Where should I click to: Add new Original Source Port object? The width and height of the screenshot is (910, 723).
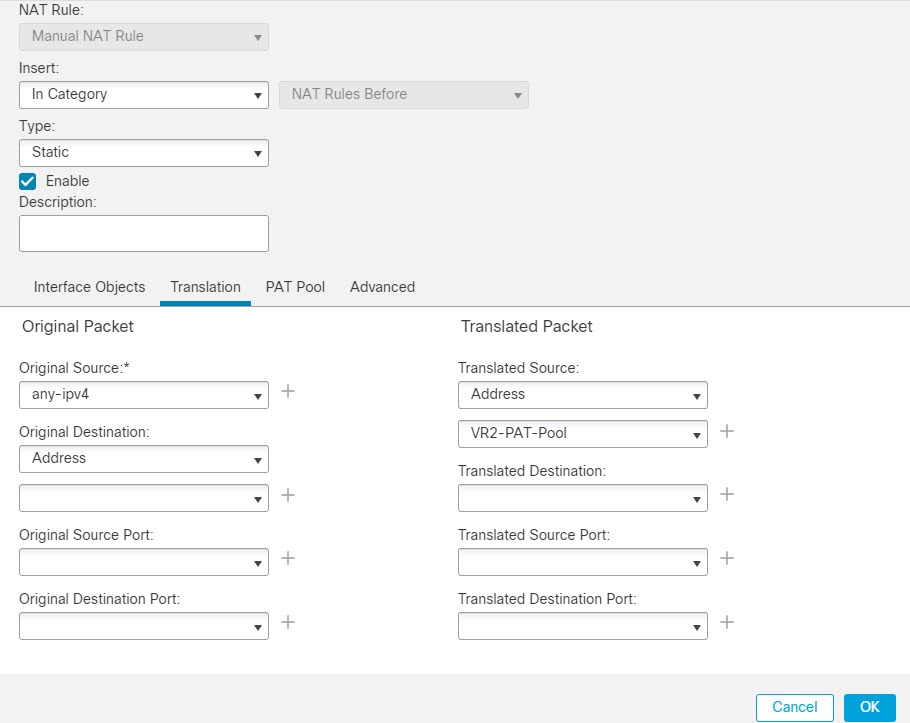(288, 559)
